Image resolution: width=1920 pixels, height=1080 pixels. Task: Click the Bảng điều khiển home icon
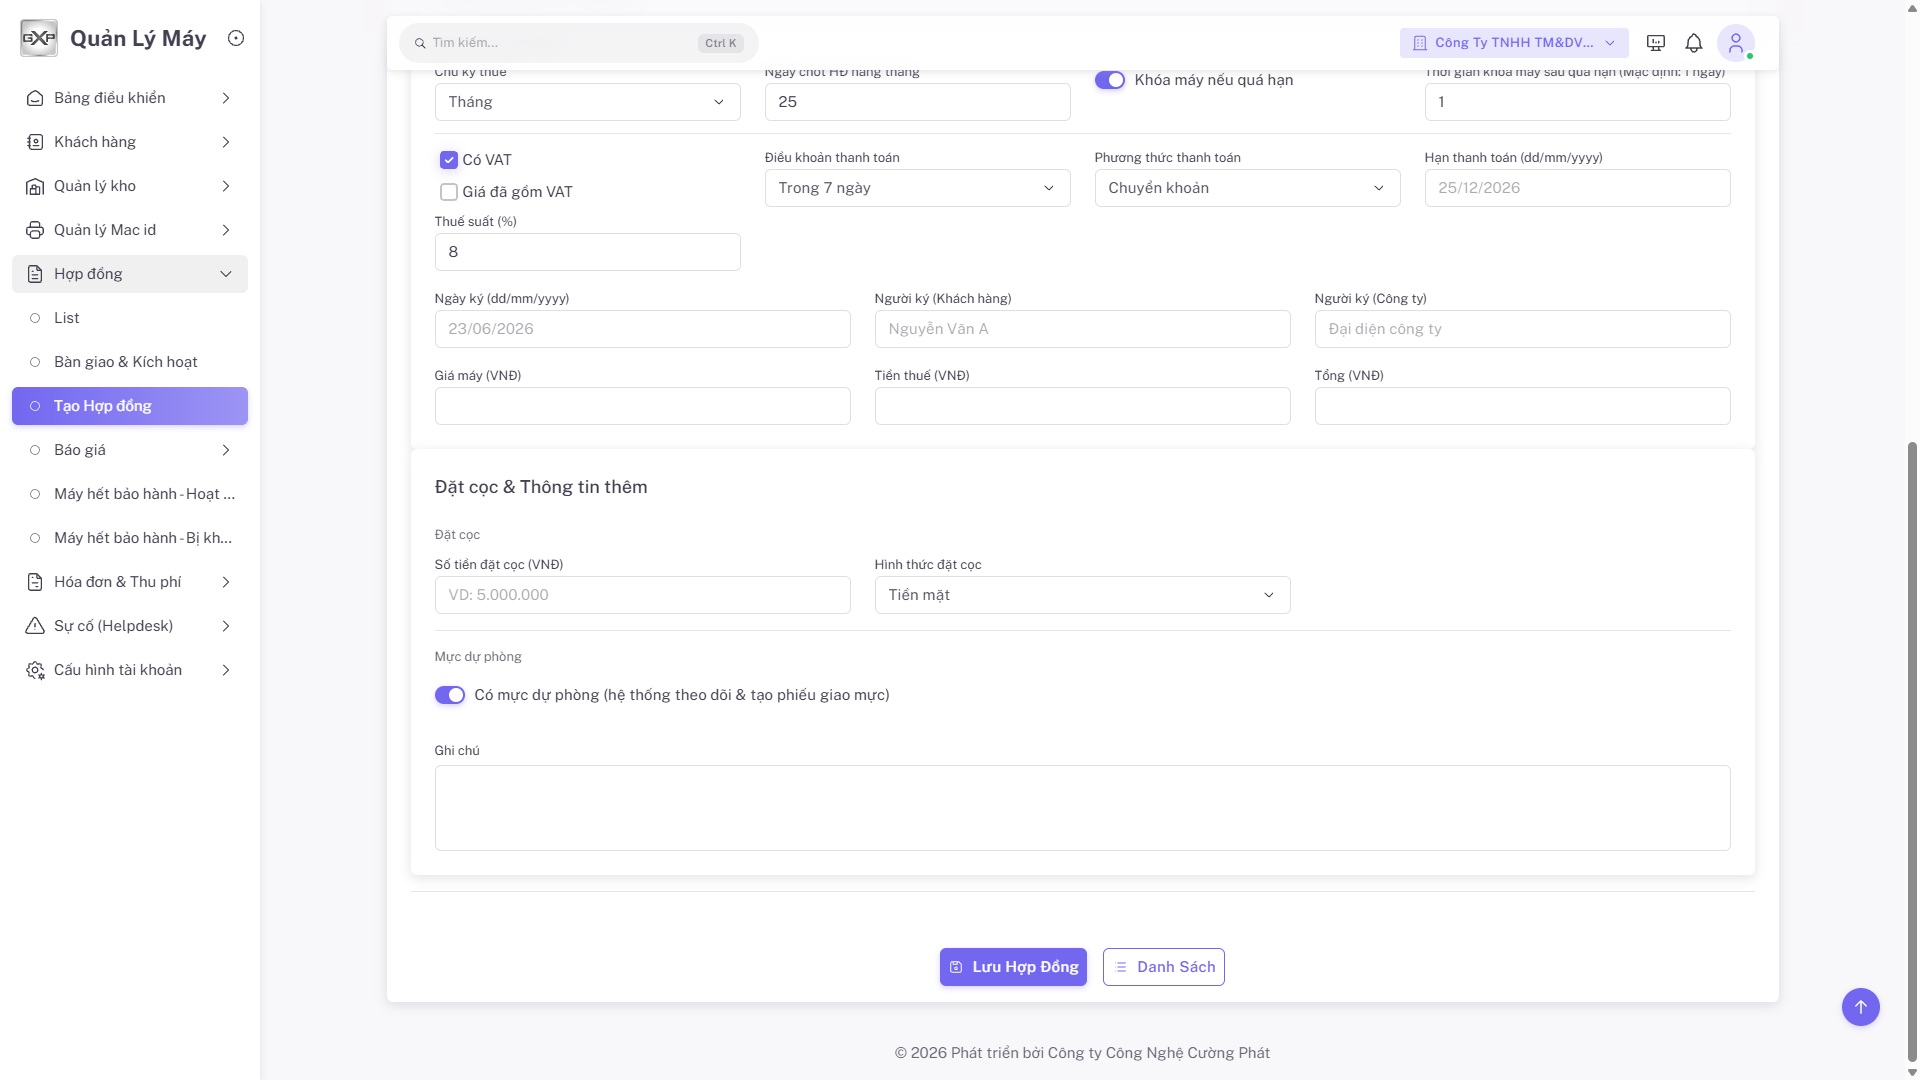tap(35, 98)
